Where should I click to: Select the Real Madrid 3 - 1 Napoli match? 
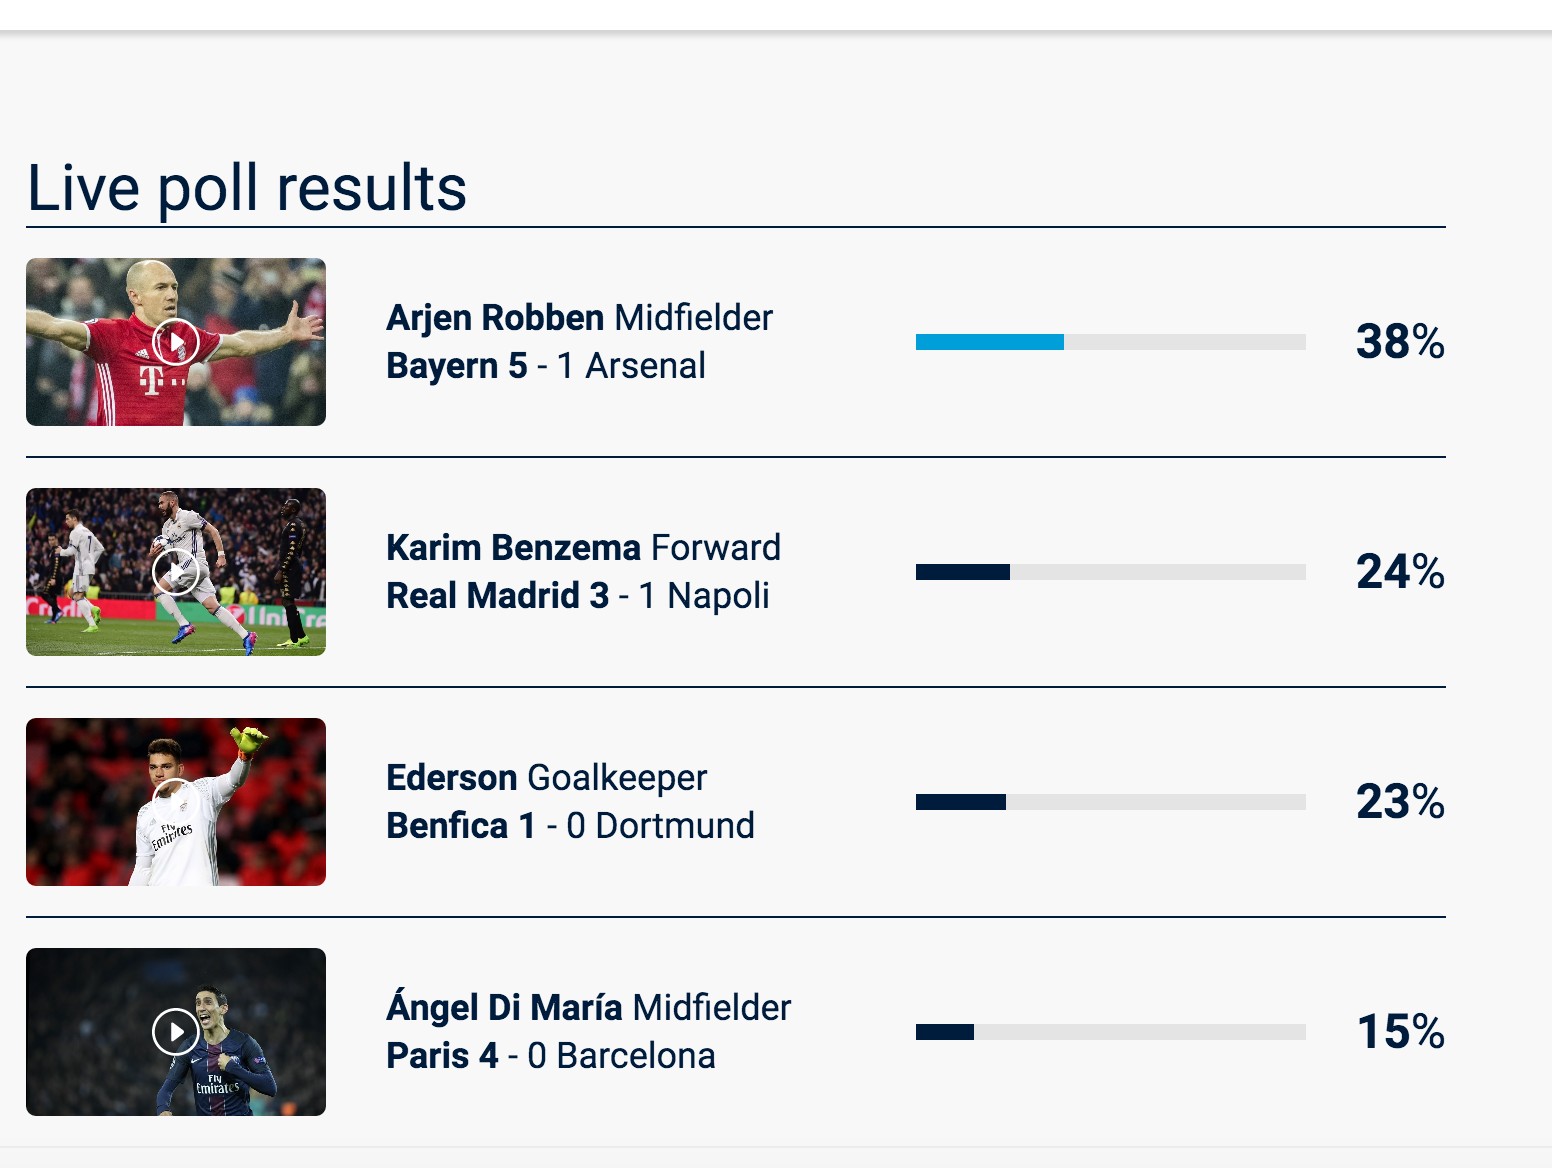(x=578, y=596)
